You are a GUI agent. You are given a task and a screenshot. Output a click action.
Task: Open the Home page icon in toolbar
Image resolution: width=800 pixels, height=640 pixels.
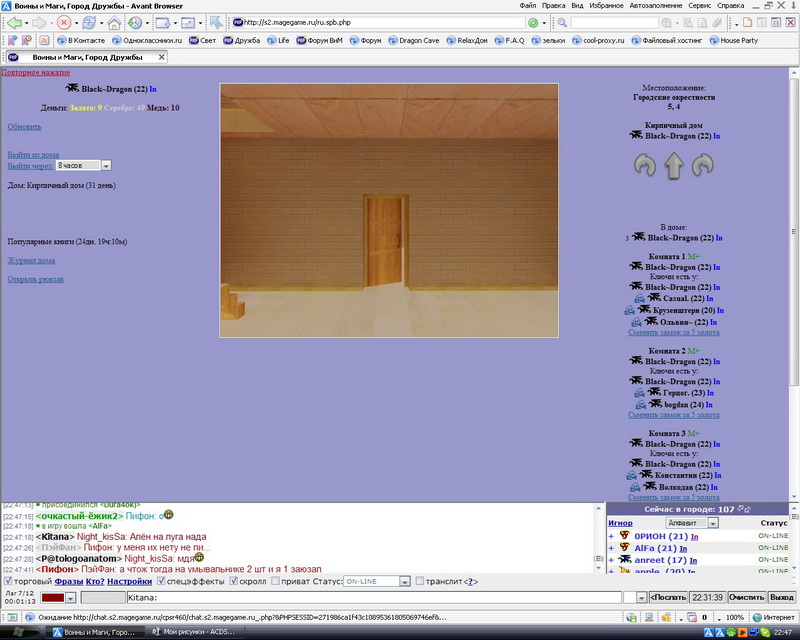[x=114, y=23]
